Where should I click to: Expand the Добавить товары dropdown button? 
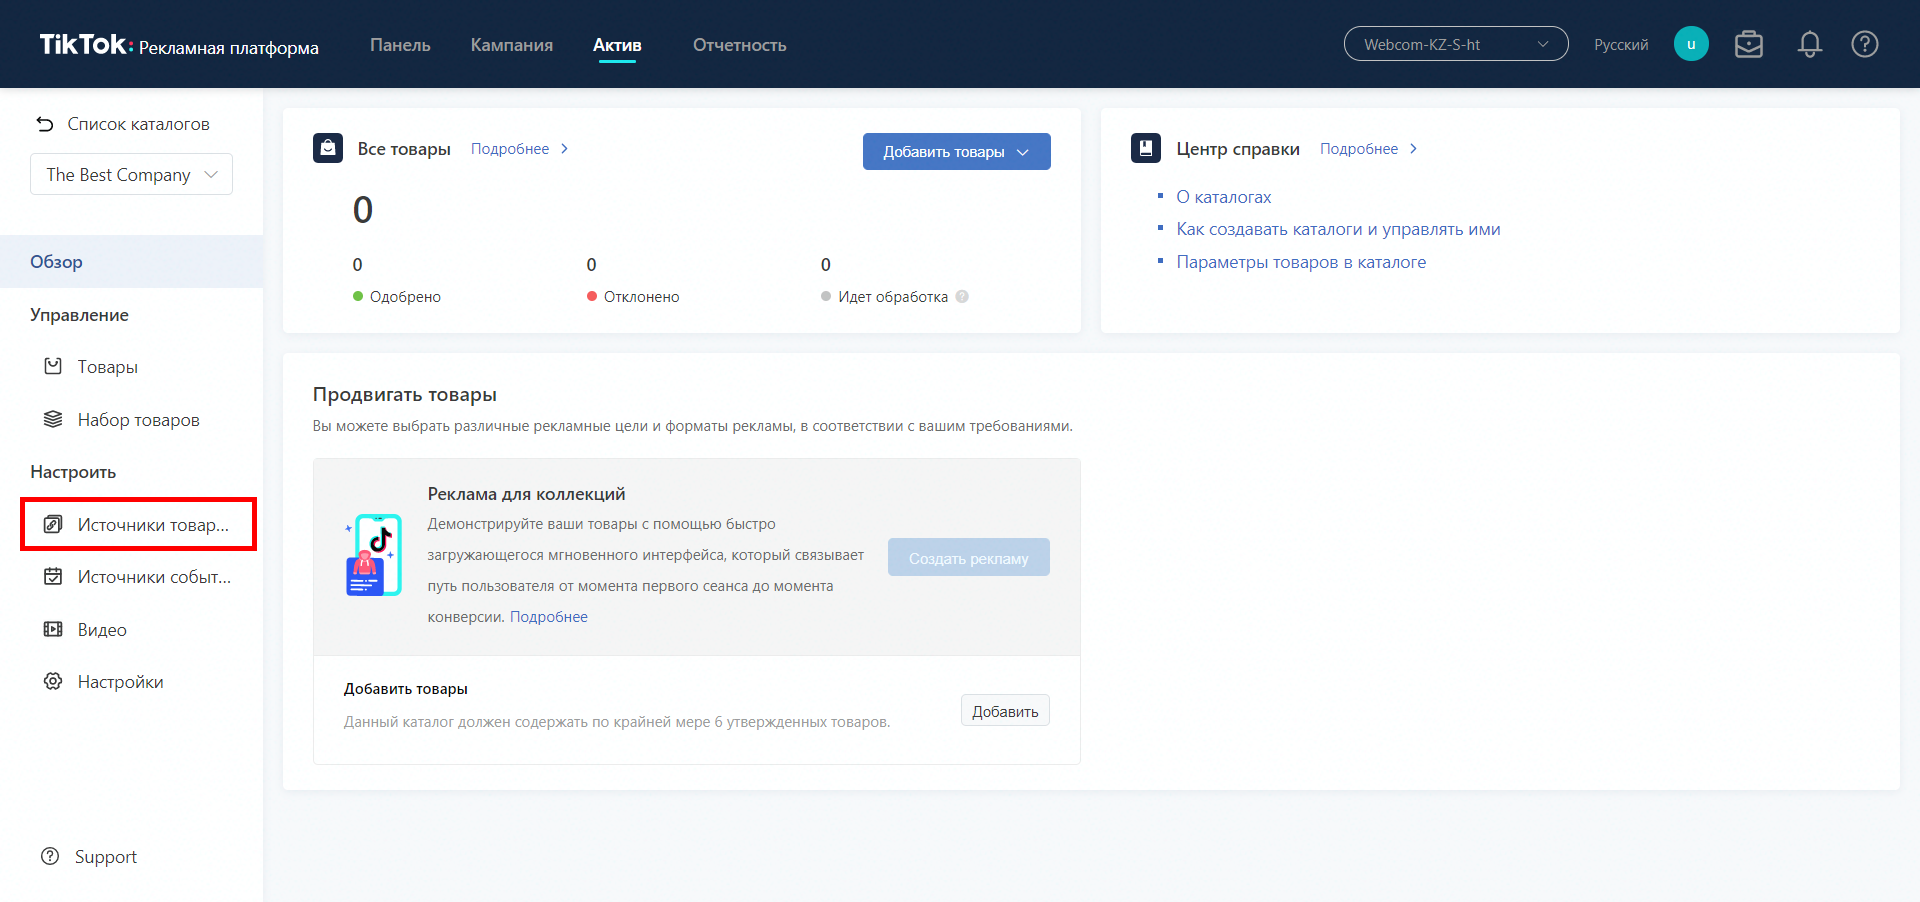tap(956, 152)
